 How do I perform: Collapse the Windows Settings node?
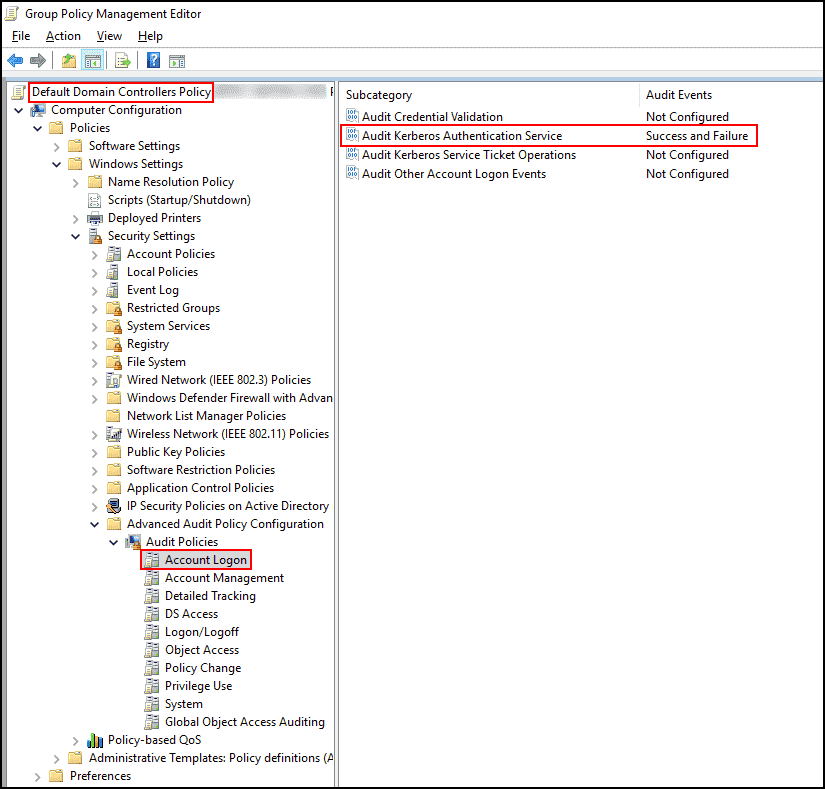[x=56, y=165]
